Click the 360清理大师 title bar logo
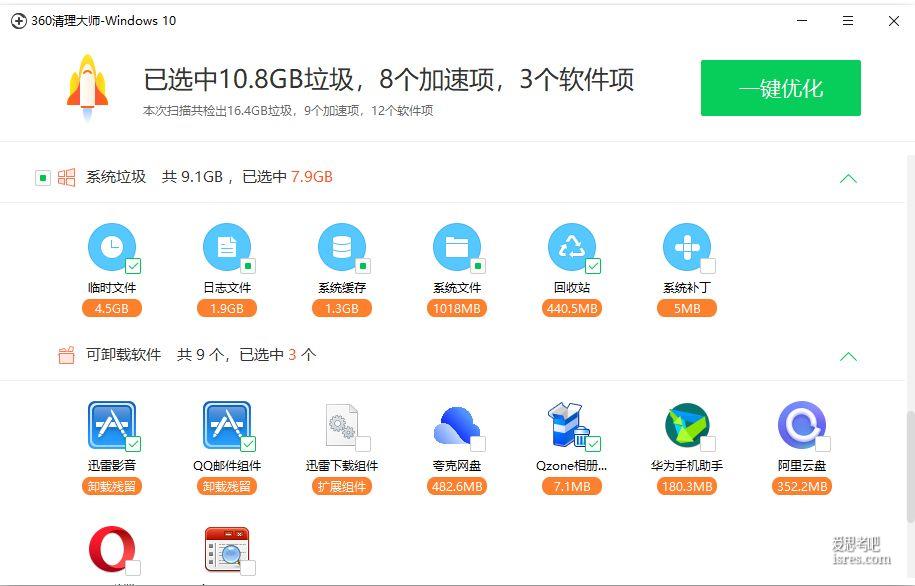The image size is (915, 586). pyautogui.click(x=19, y=20)
